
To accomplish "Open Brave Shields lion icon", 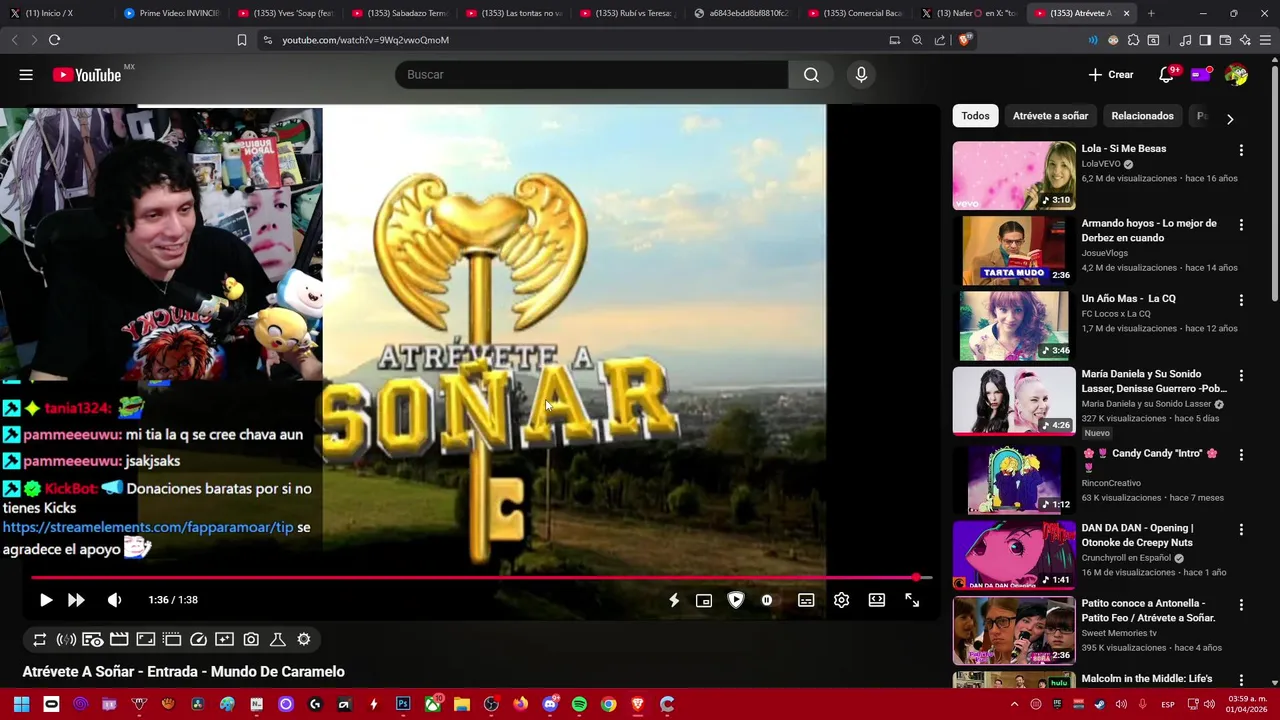I will [963, 40].
